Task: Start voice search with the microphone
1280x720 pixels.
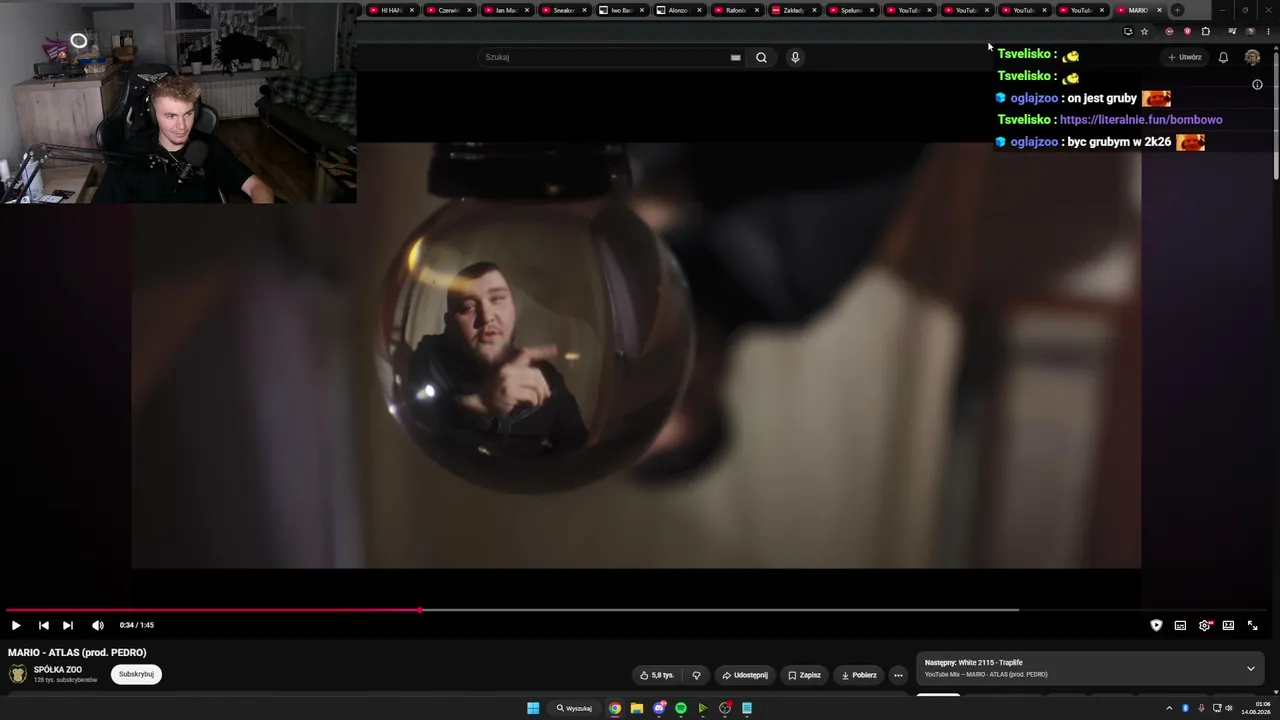Action: click(795, 57)
